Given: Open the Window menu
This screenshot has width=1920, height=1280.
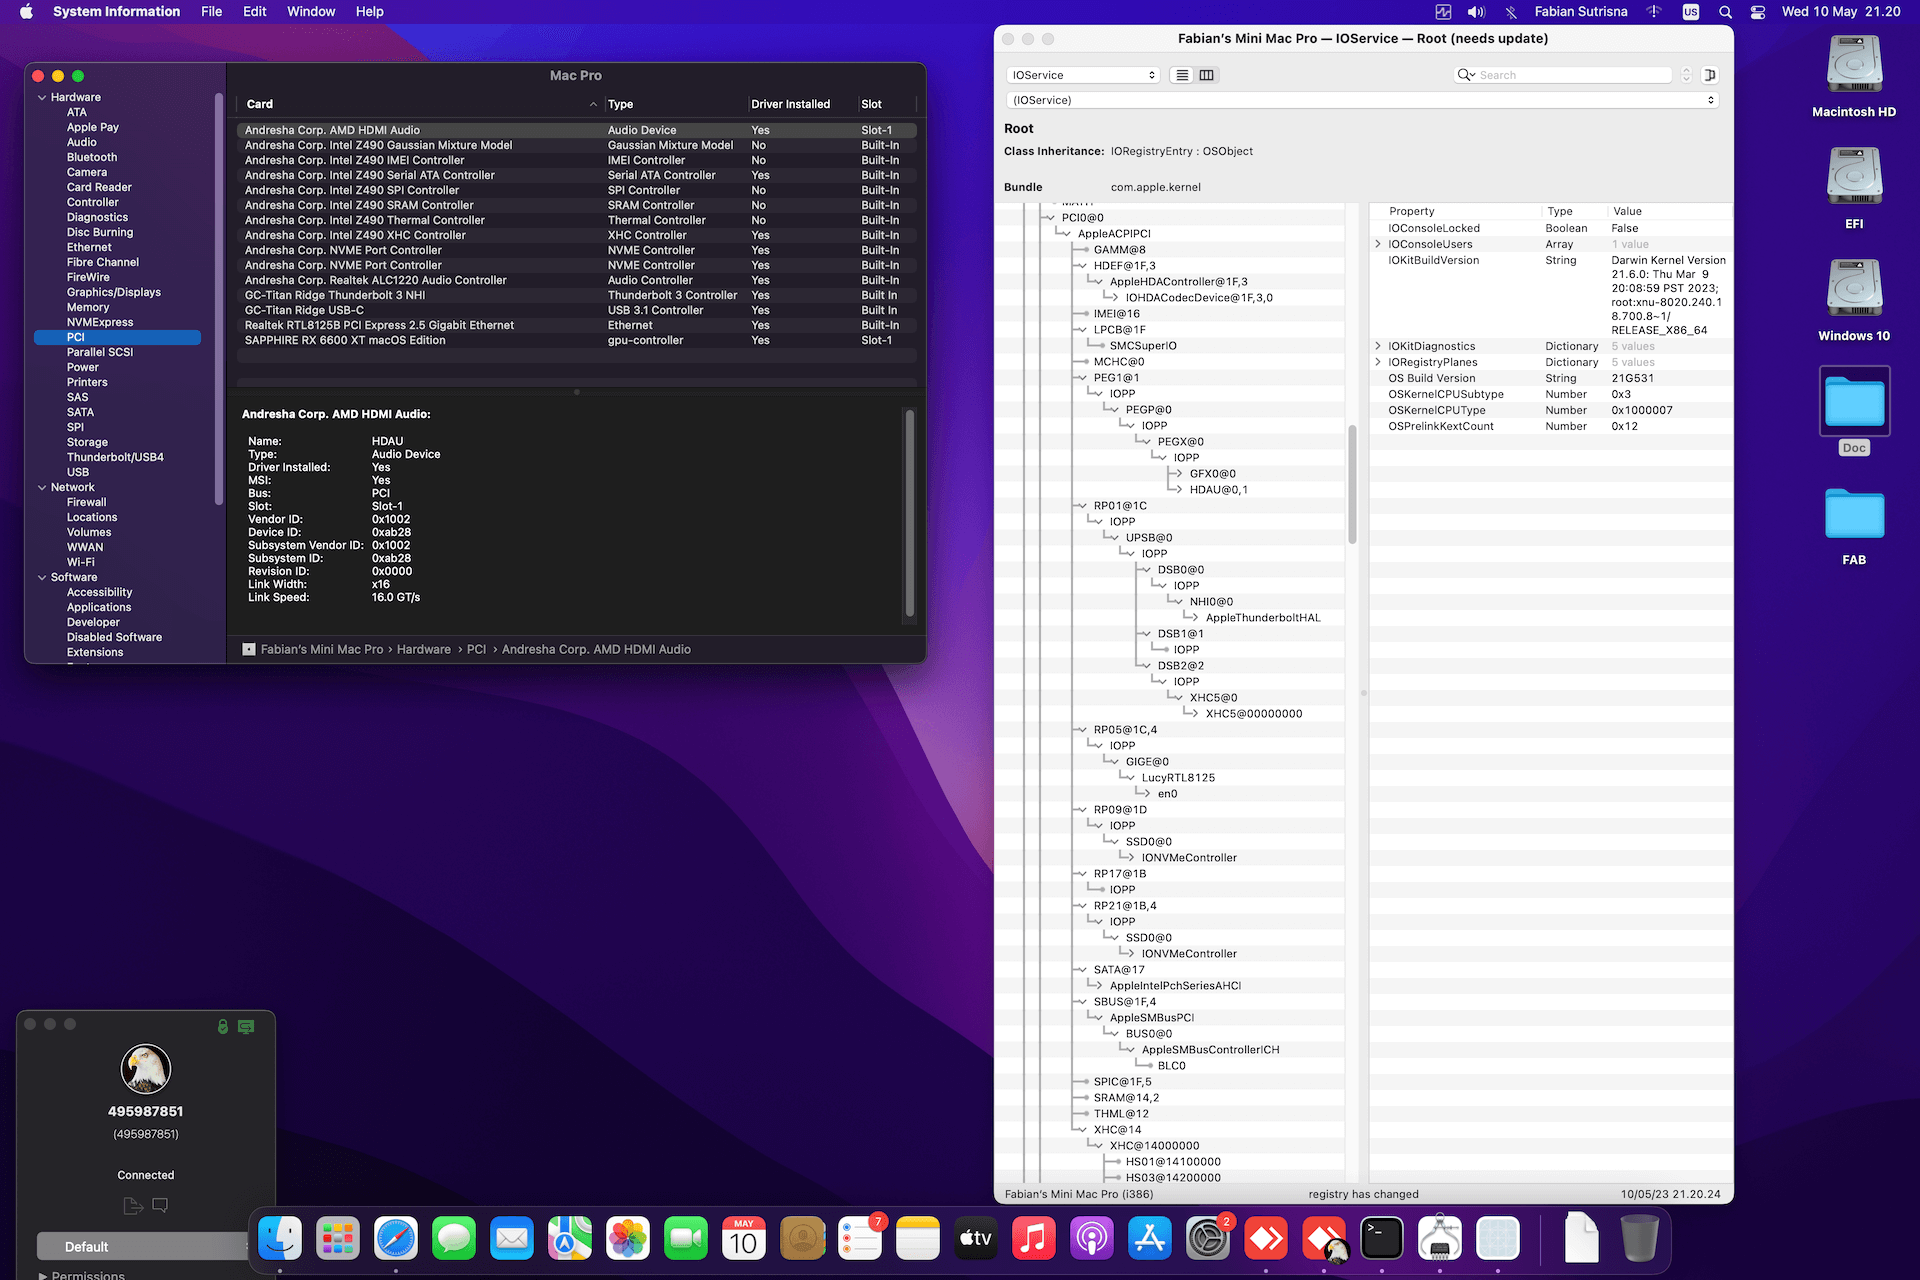Looking at the screenshot, I should click(x=311, y=12).
